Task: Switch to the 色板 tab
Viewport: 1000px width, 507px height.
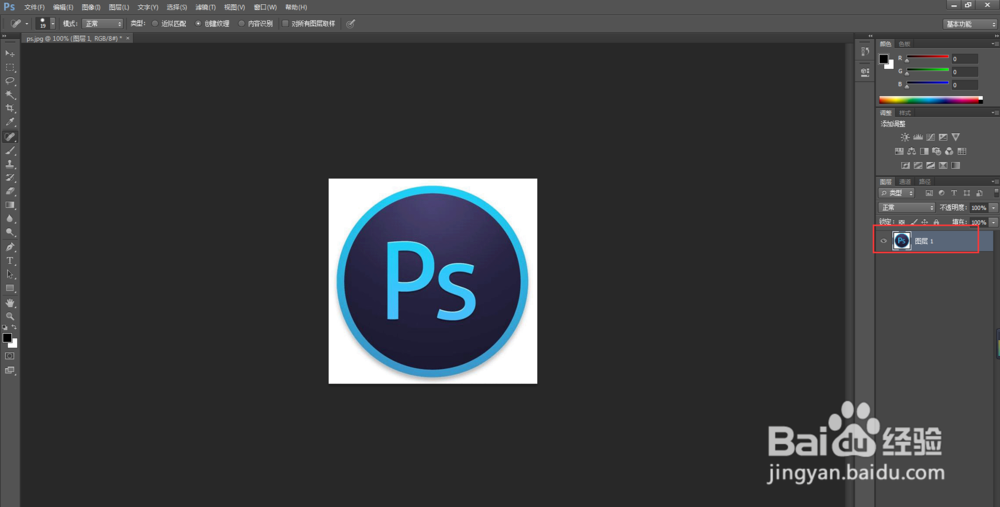Action: click(x=904, y=44)
